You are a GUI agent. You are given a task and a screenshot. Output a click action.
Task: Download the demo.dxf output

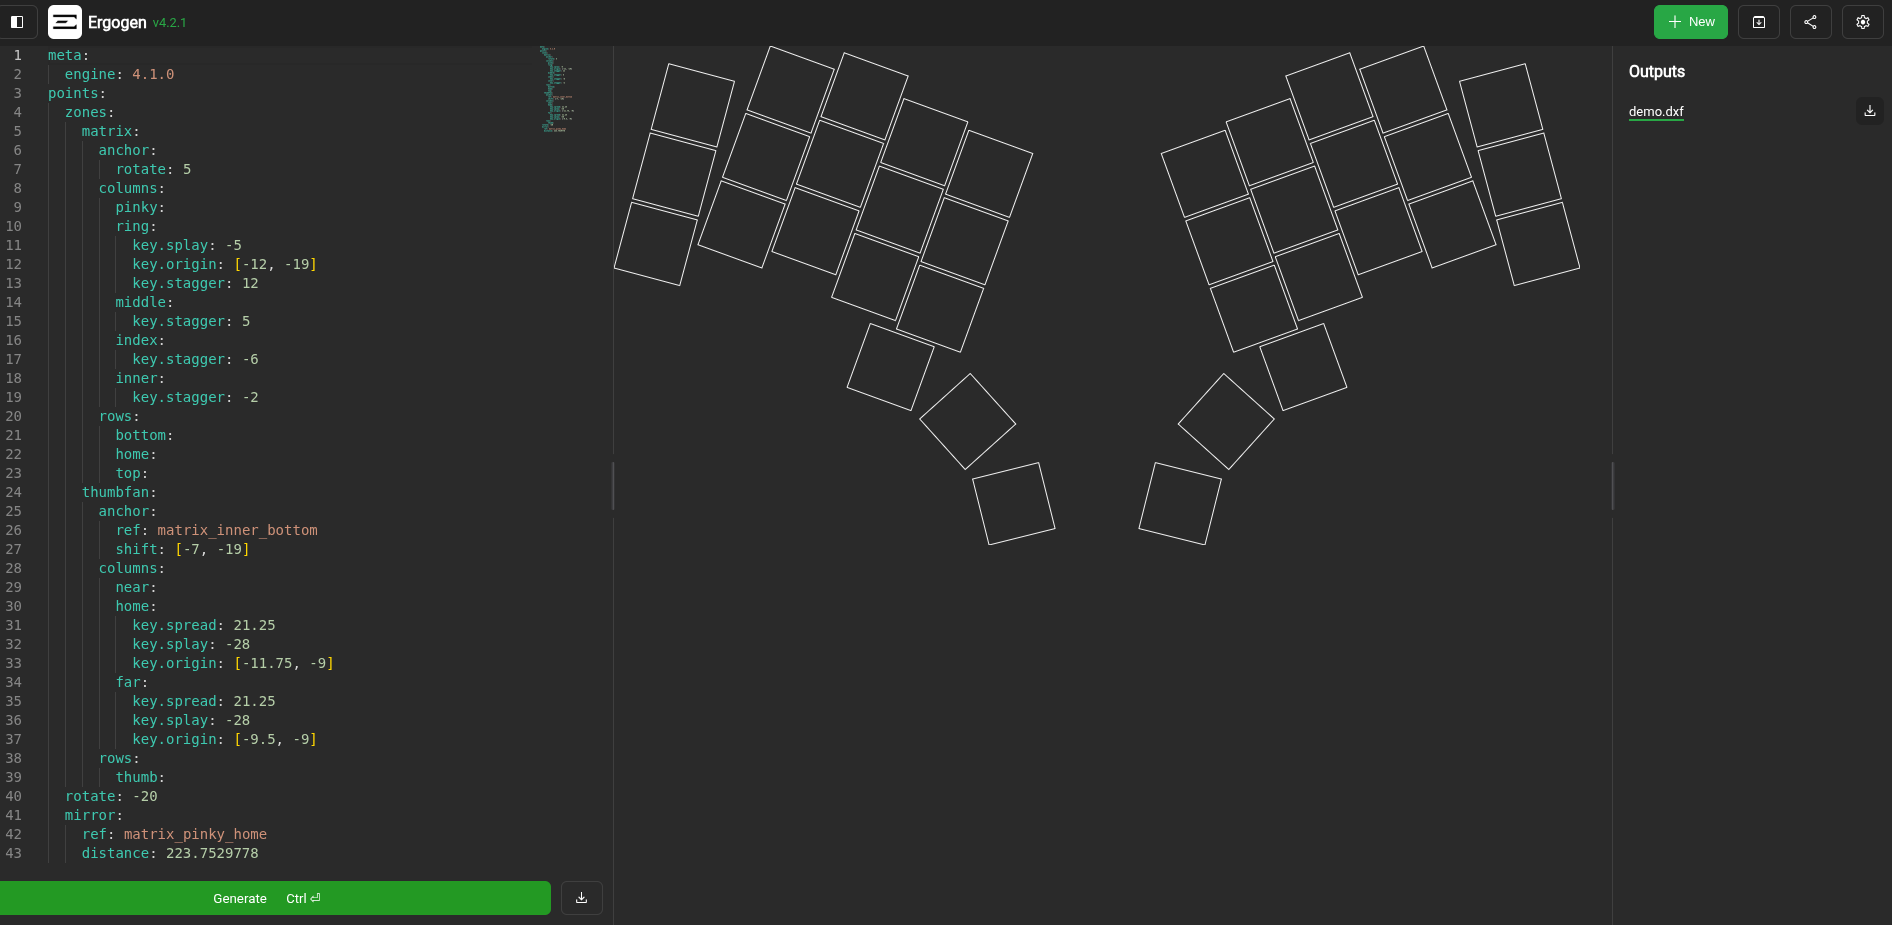click(x=1869, y=111)
